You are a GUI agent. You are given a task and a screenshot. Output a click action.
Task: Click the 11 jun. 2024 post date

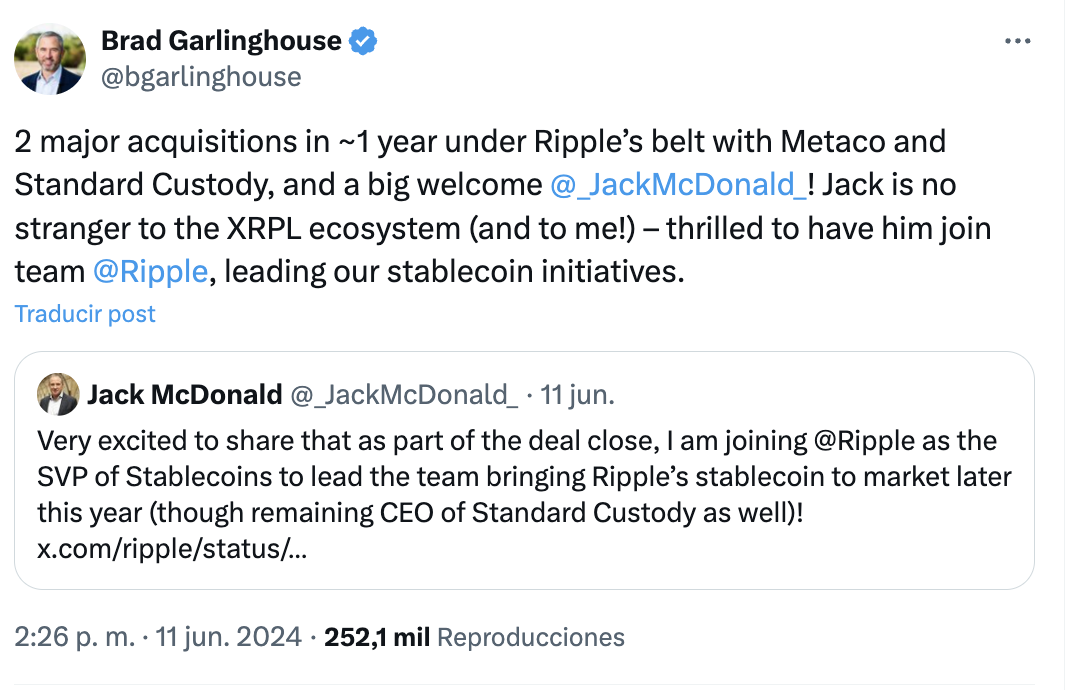click(x=231, y=638)
